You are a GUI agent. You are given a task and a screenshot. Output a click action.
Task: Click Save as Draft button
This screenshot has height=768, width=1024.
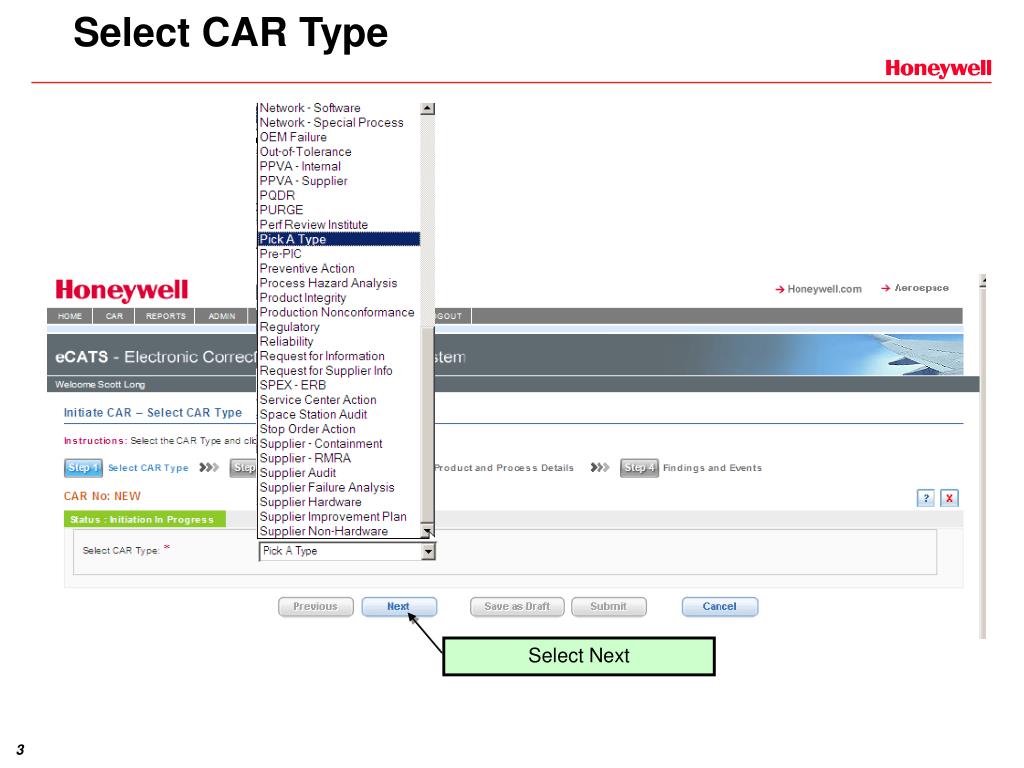coord(517,607)
